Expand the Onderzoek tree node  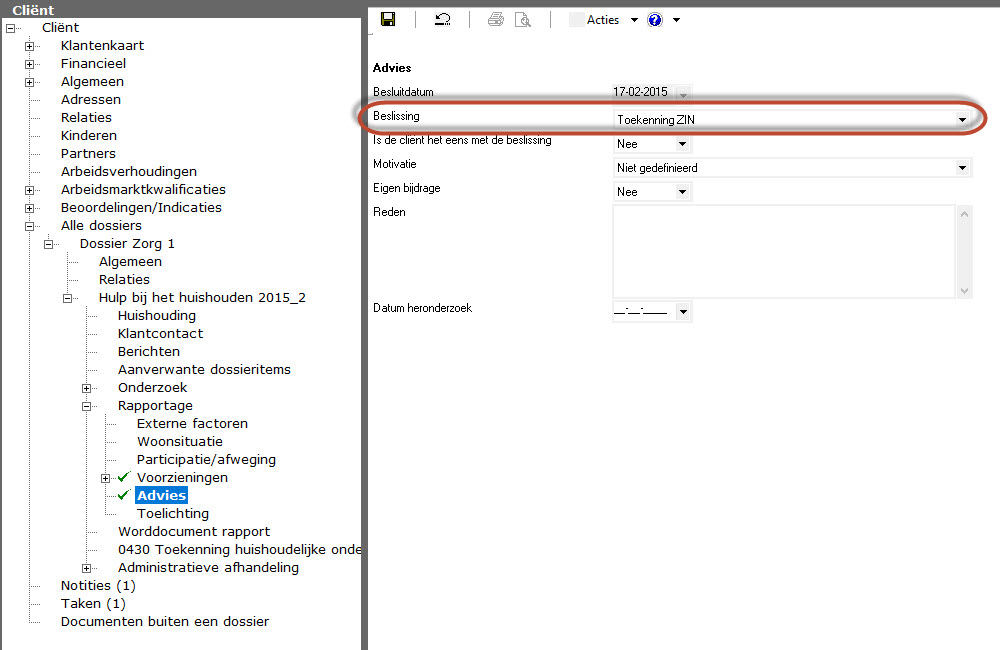click(87, 388)
